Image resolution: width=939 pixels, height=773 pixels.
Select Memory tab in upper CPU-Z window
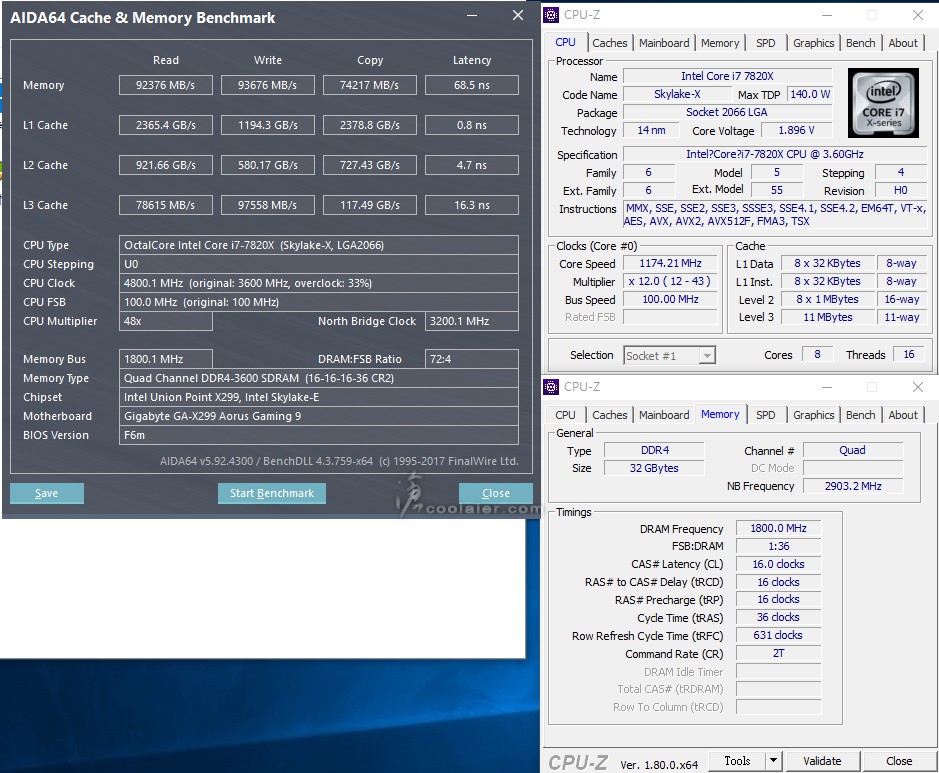pos(720,43)
